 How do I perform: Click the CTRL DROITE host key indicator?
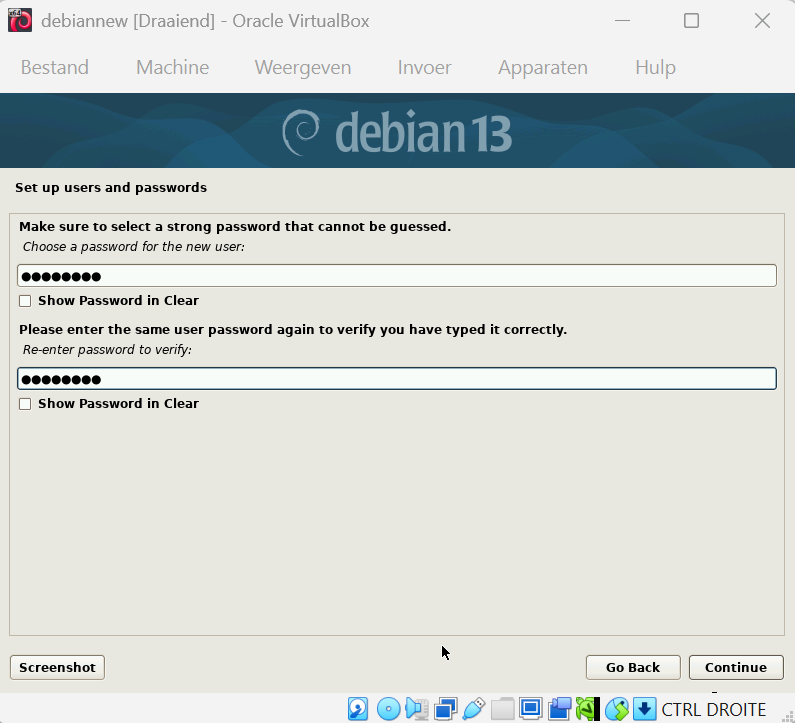(713, 709)
